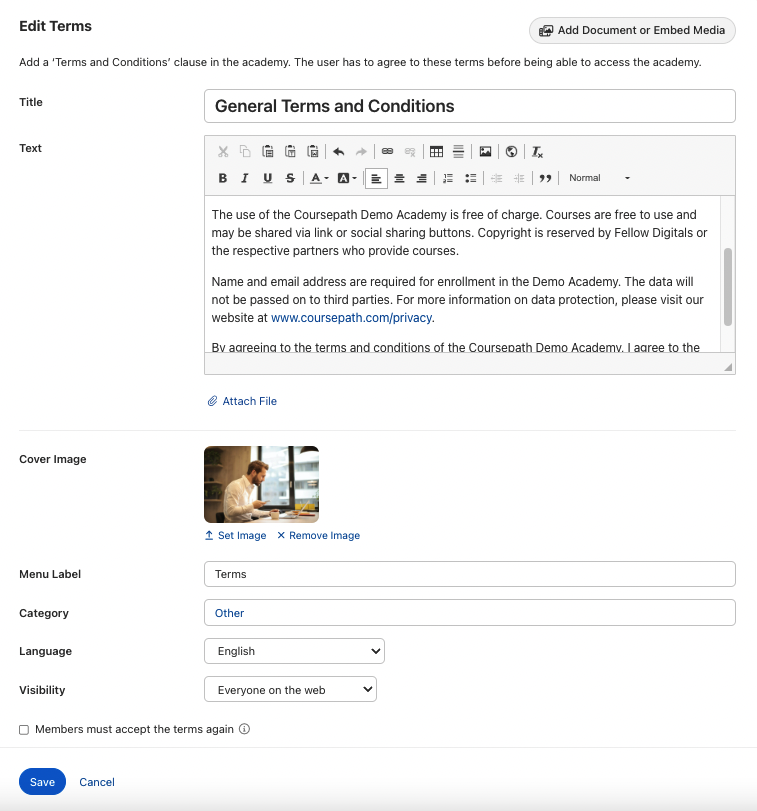Undo the last edit
The width and height of the screenshot is (757, 811).
pyautogui.click(x=338, y=152)
